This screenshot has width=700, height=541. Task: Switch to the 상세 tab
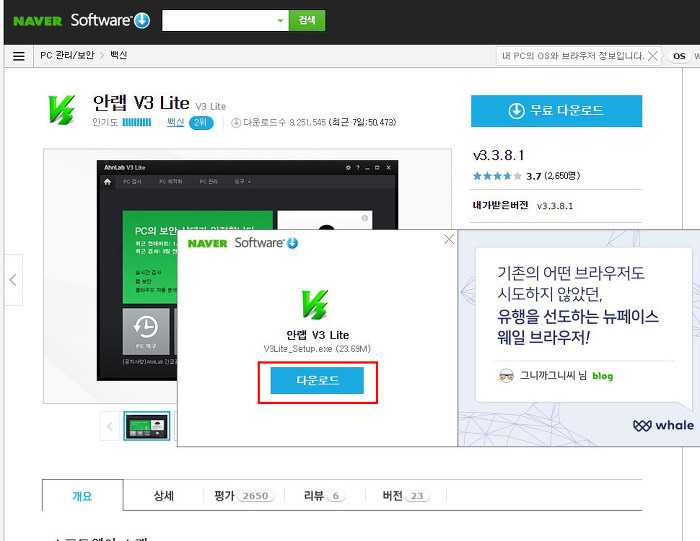click(163, 495)
